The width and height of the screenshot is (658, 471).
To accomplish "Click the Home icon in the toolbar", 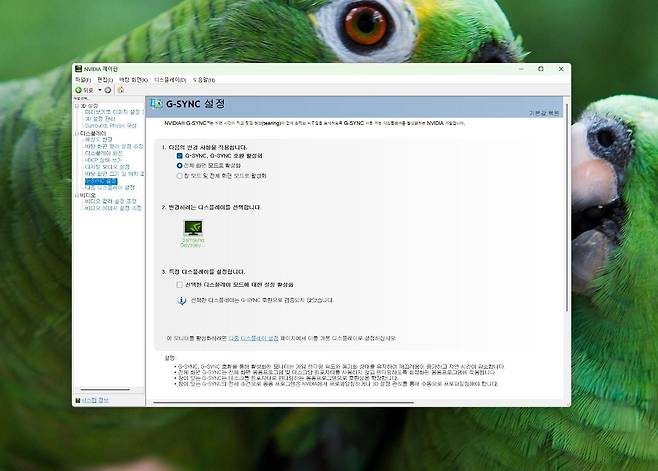I will pos(120,89).
